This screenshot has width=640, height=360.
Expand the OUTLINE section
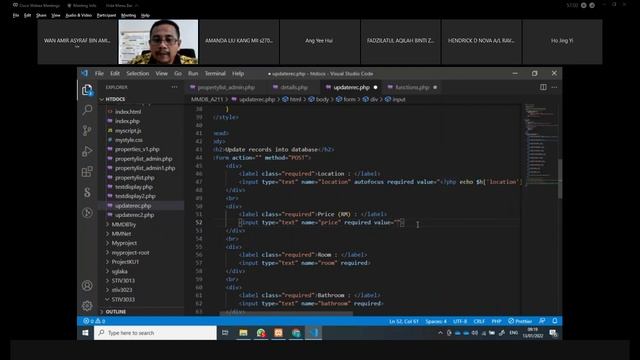[116, 312]
